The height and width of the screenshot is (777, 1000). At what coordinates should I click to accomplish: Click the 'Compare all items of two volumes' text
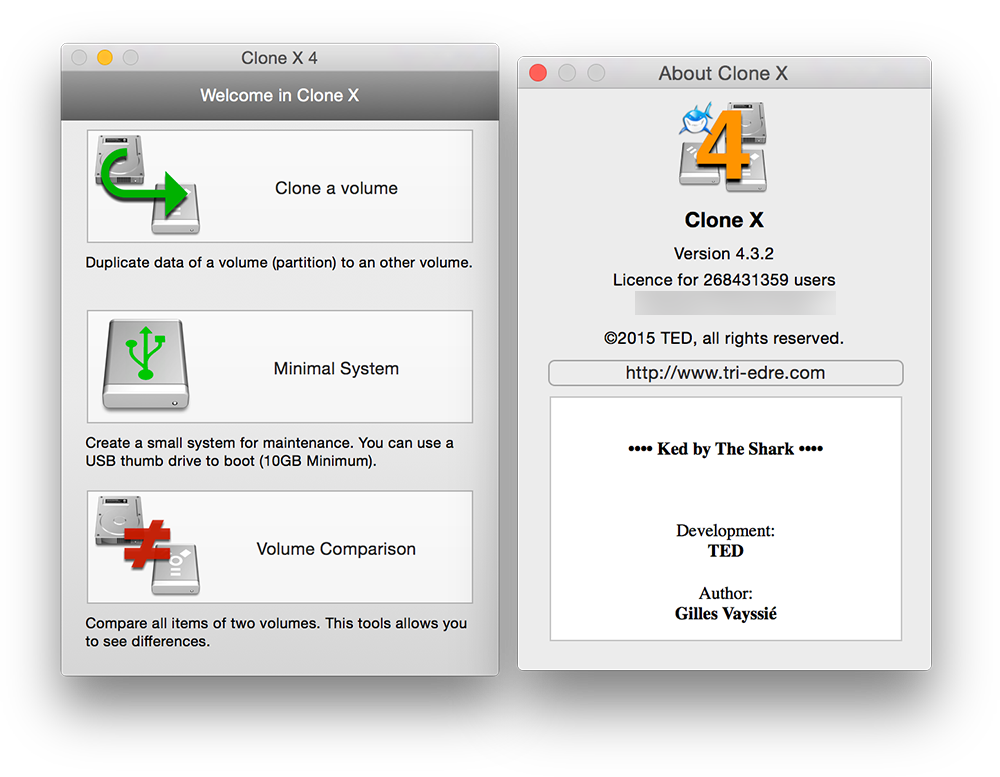(276, 632)
